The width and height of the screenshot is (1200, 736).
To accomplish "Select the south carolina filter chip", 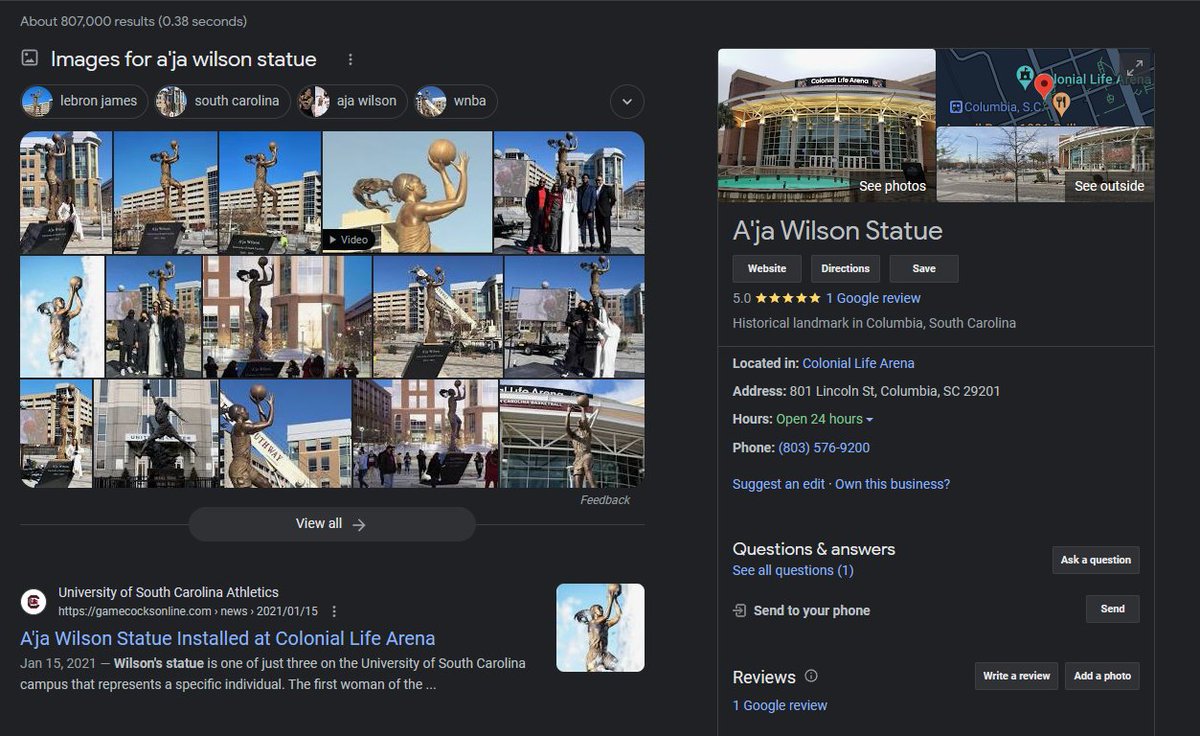I will tap(223, 101).
